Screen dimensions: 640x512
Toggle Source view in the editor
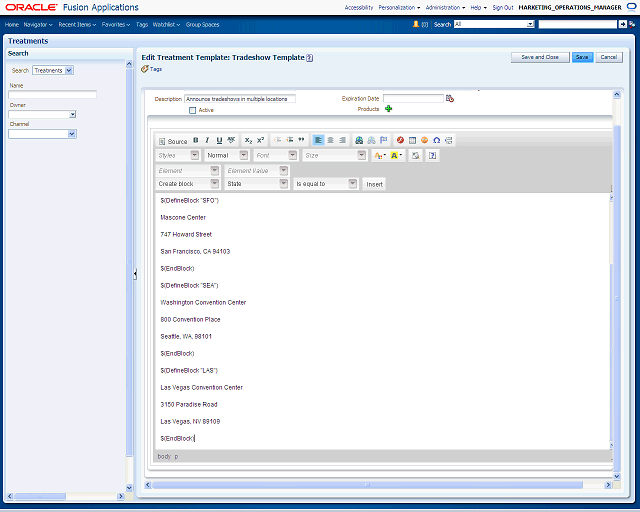[173, 141]
